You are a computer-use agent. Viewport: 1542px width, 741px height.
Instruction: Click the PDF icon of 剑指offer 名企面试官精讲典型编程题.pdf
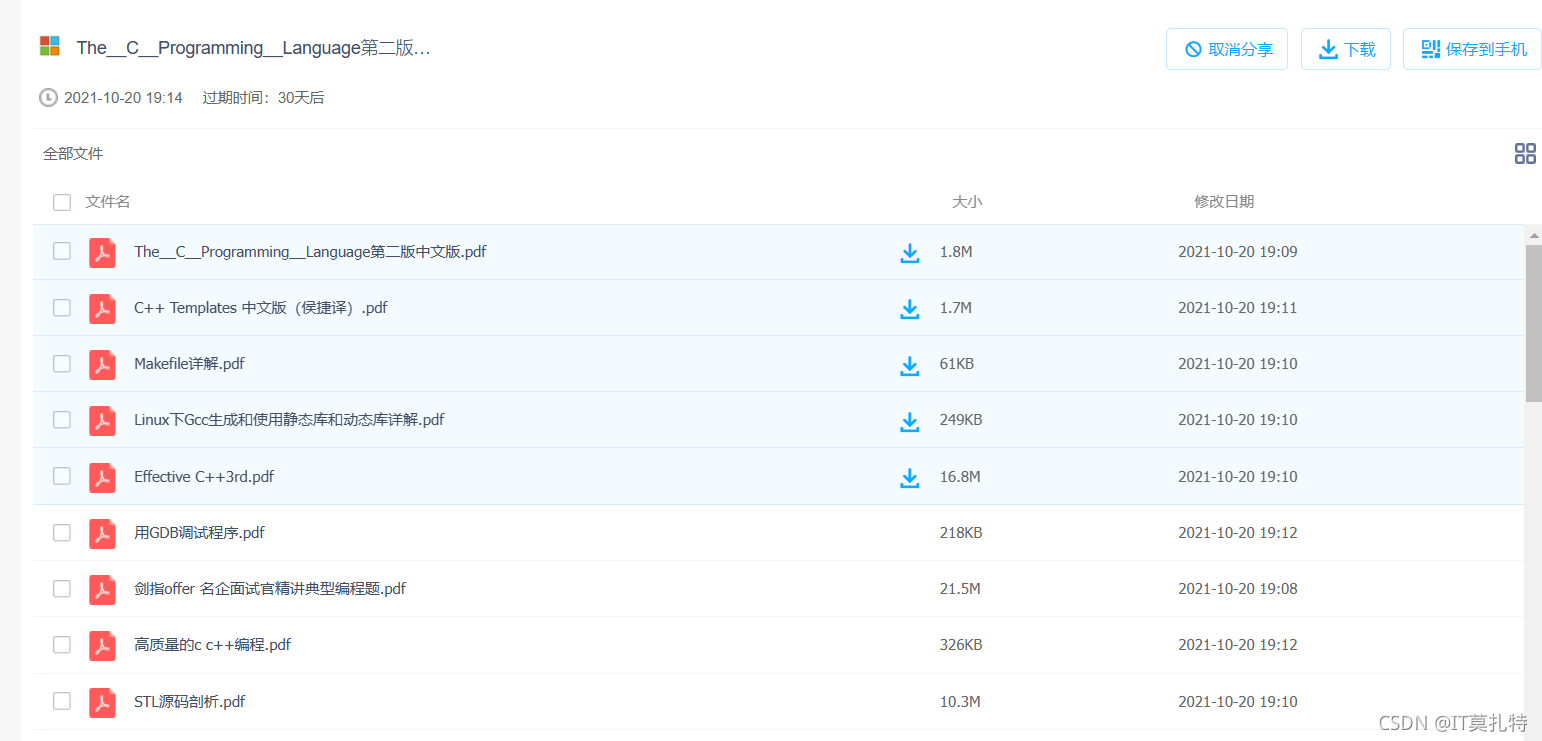point(102,590)
